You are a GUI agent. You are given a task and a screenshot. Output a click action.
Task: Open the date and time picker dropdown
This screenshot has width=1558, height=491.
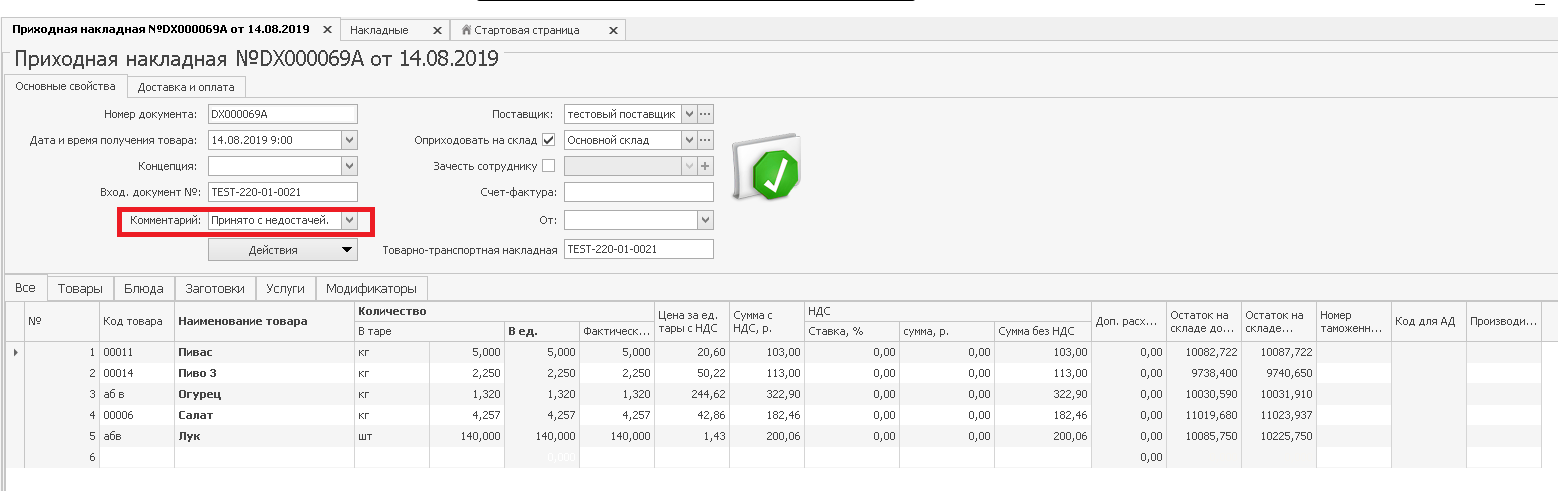[348, 140]
